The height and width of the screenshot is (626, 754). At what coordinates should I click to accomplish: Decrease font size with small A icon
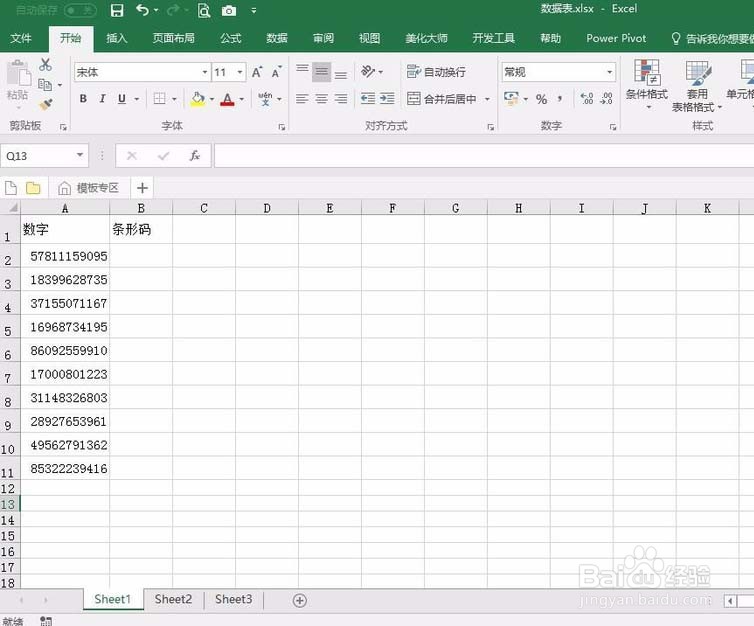[276, 72]
